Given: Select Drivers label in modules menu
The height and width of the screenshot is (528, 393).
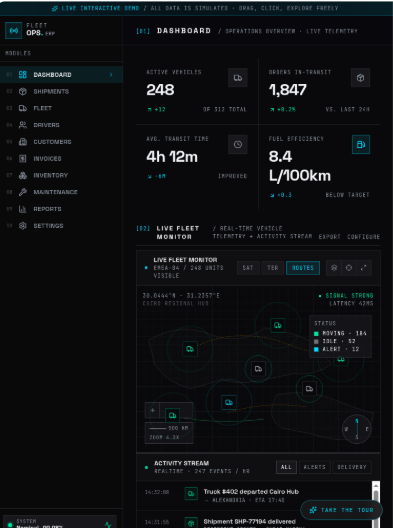Looking at the screenshot, I should [x=46, y=125].
